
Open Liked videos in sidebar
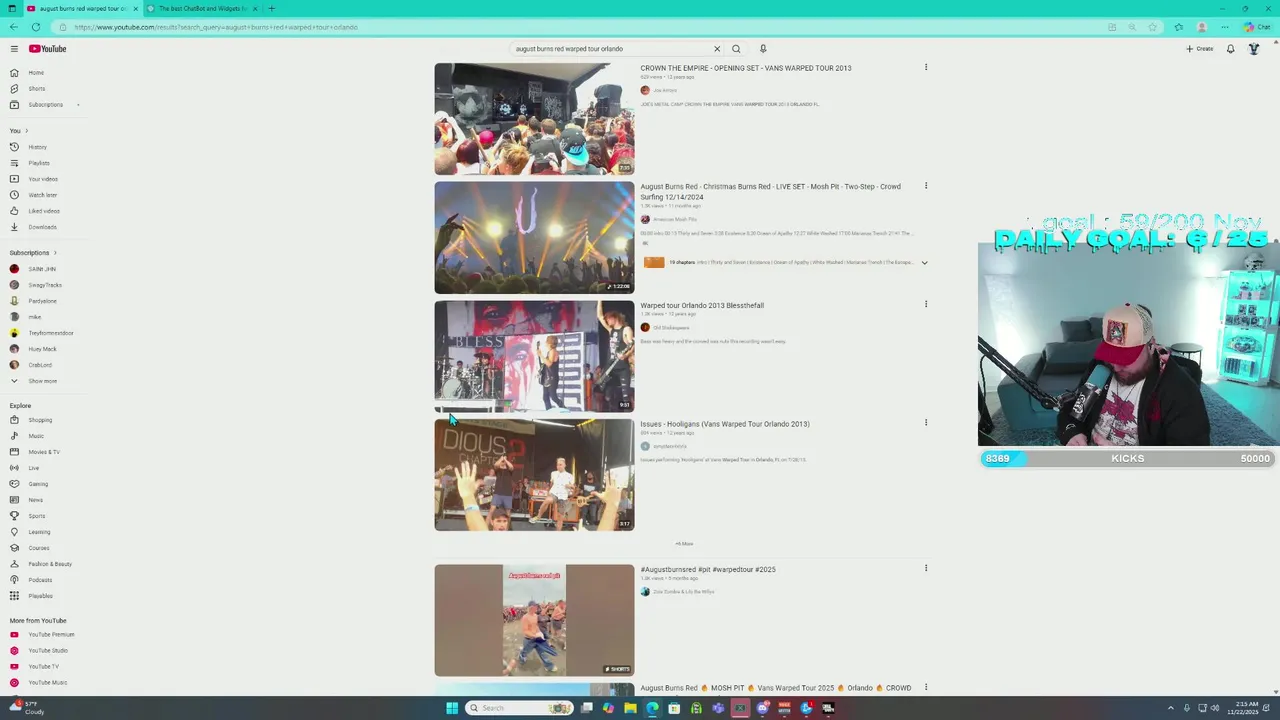(43, 211)
